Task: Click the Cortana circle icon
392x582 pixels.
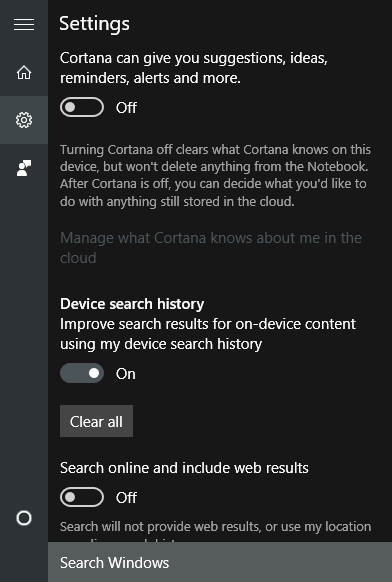Action: (x=24, y=518)
